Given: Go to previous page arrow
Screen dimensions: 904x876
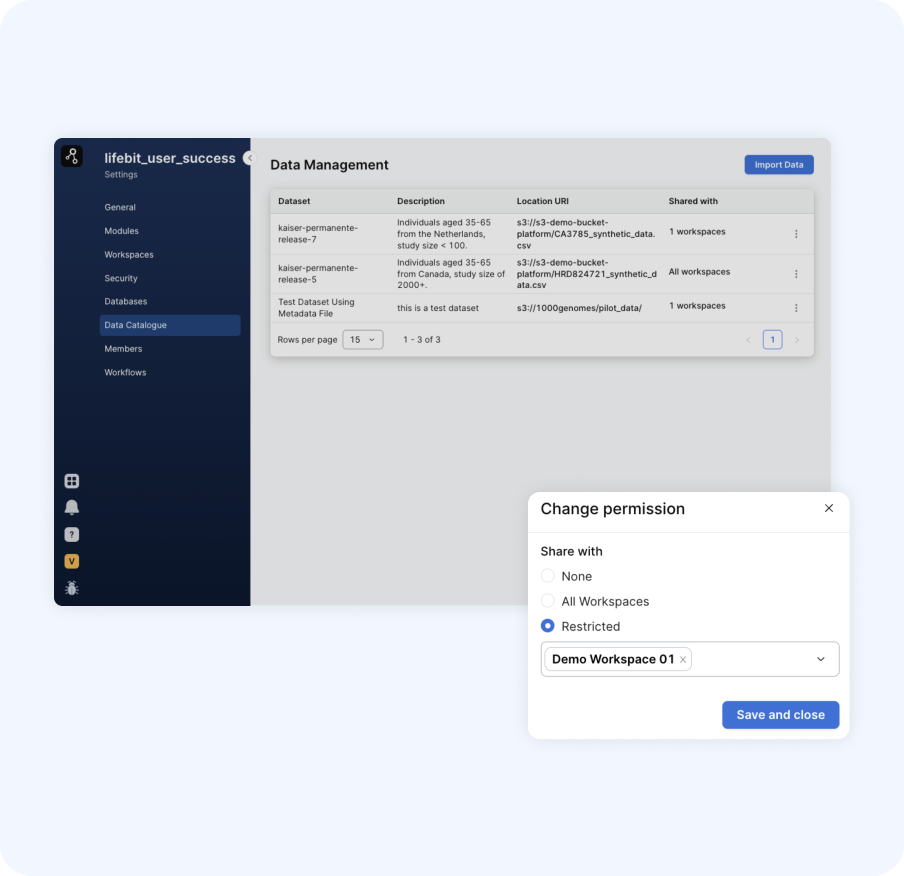Looking at the screenshot, I should click(x=748, y=340).
